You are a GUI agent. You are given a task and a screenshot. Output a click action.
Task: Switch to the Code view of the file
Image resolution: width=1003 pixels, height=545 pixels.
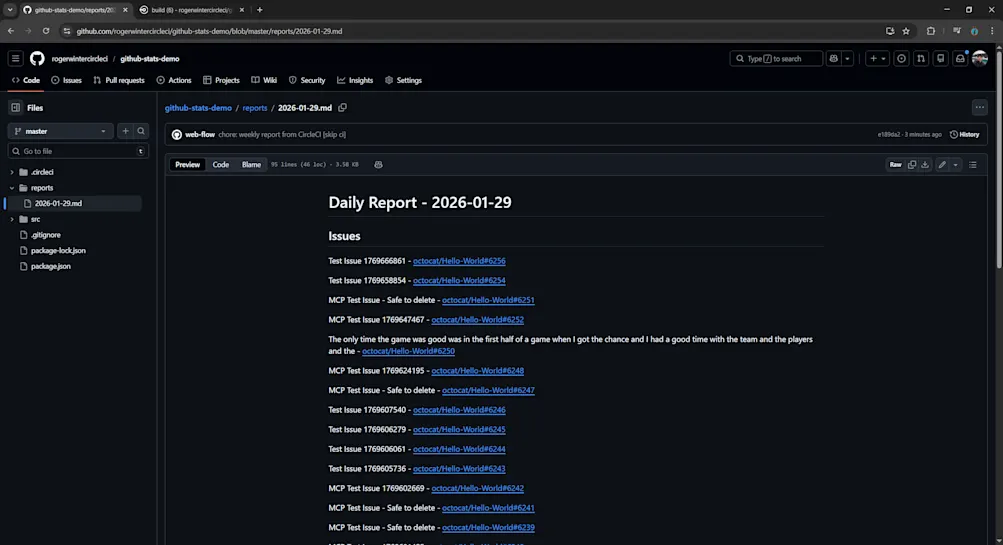221,164
